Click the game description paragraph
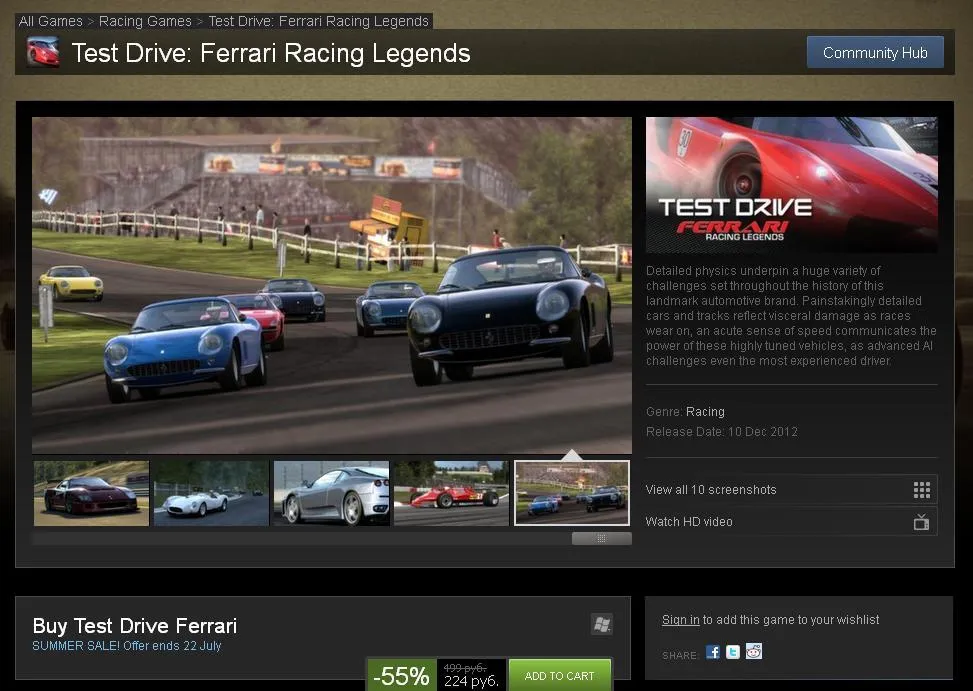Screen dimensions: 973x691 pos(791,316)
